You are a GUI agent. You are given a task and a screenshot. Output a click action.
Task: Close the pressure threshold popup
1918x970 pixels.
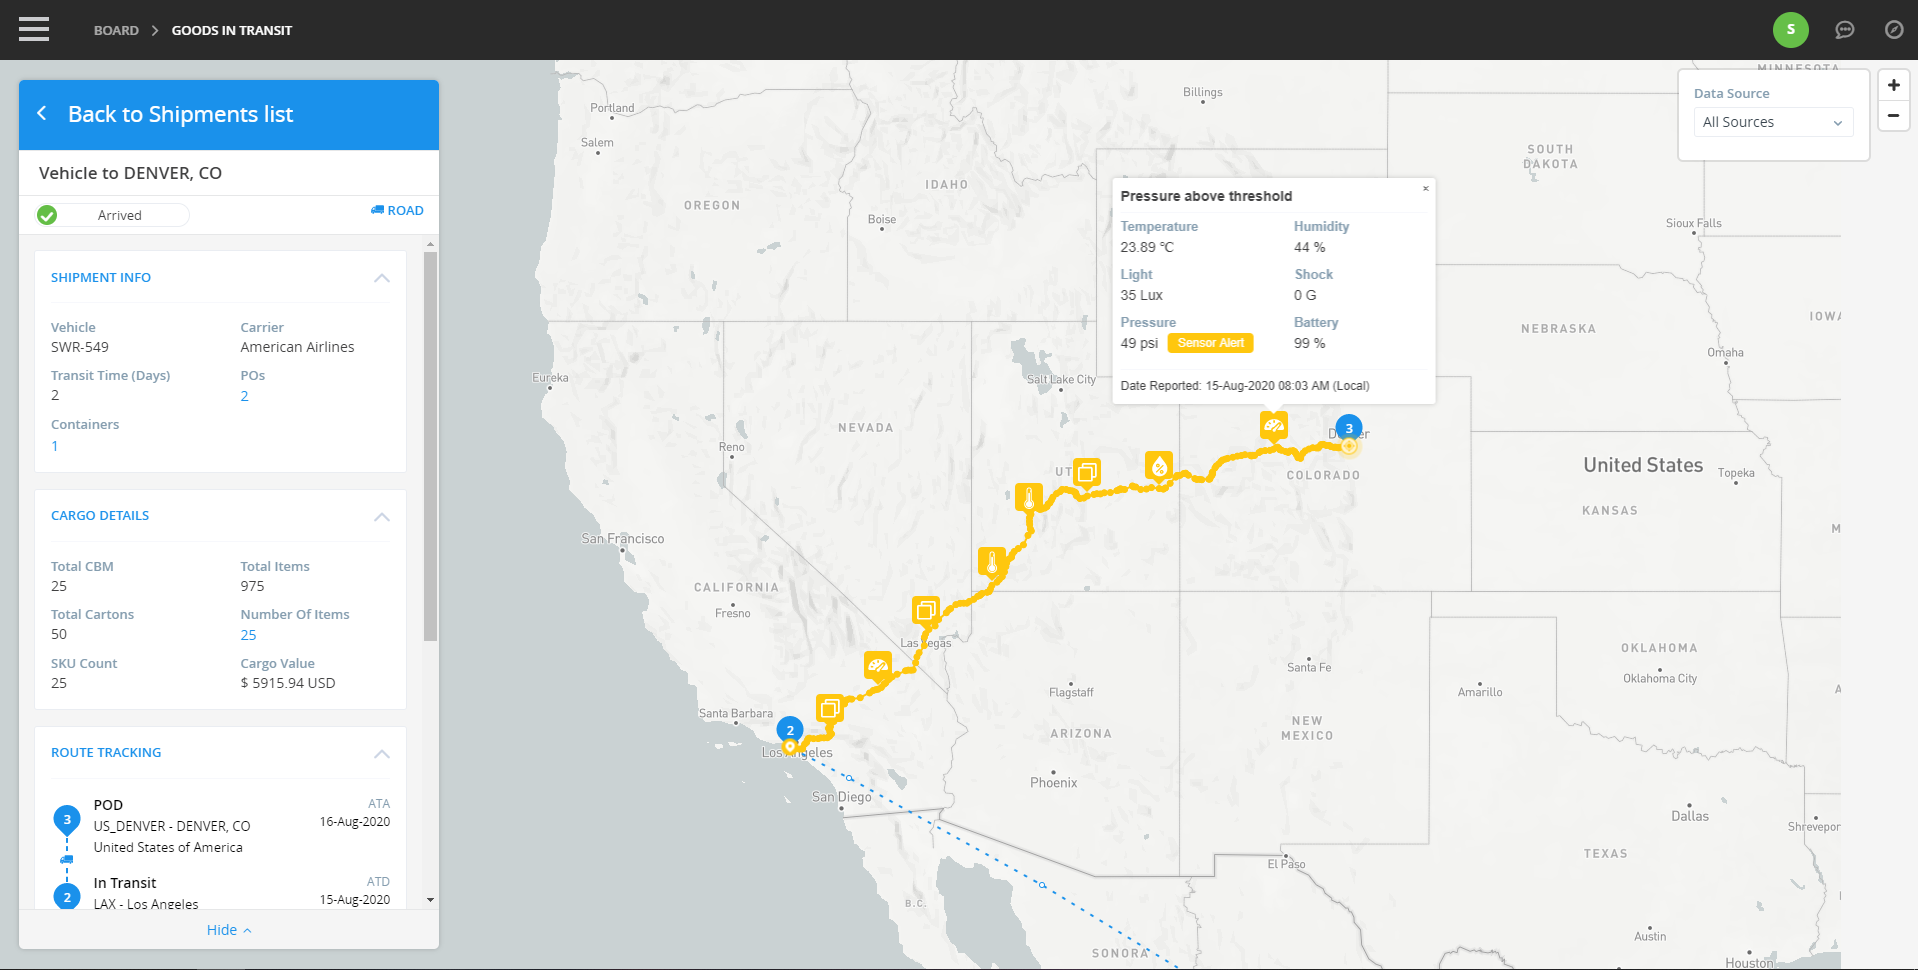point(1425,189)
